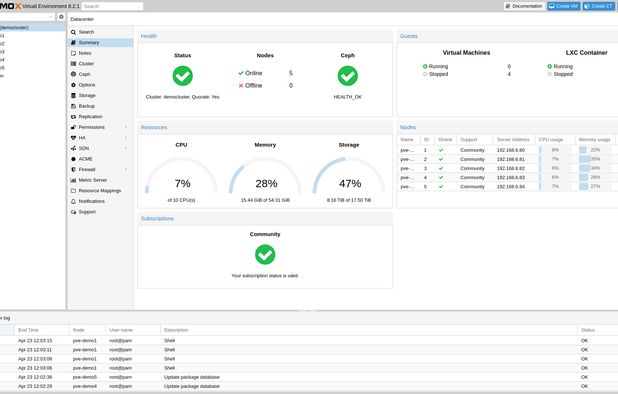Screen dimensions: 618x394
Task: Sort task log by End Time header
Action: coord(41,330)
